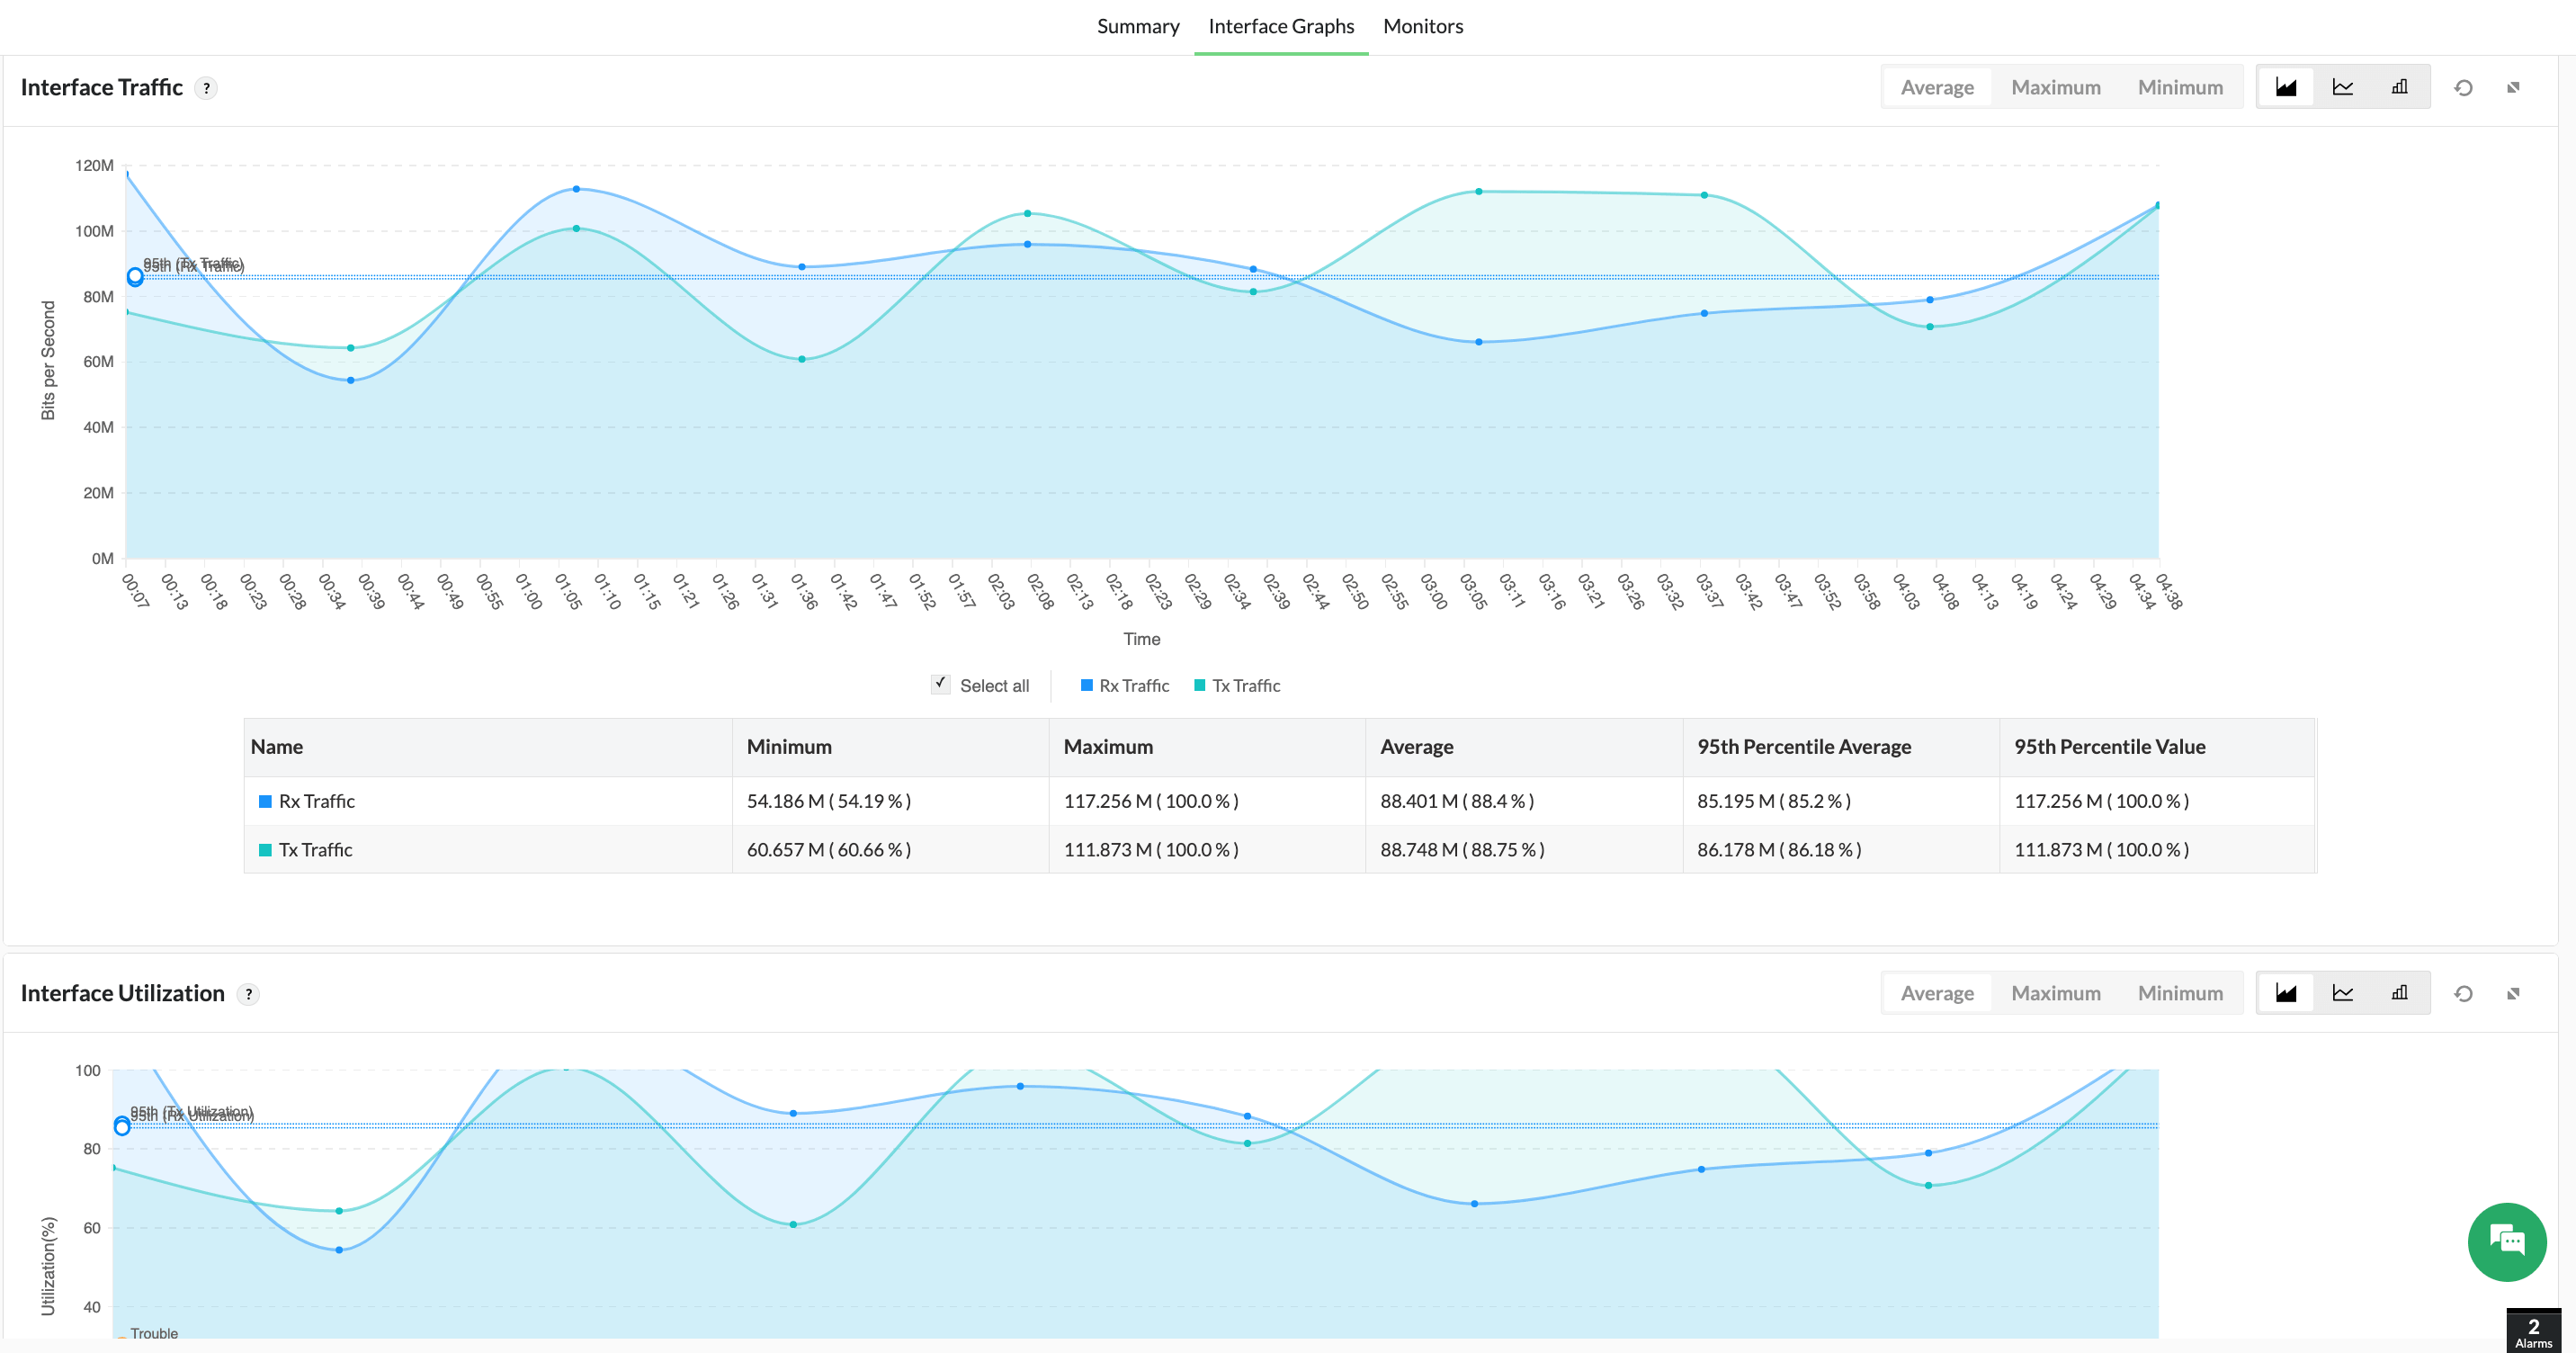2576x1353 pixels.
Task: Click Rx 95th percentile average 85.195 M
Action: click(x=1774, y=801)
